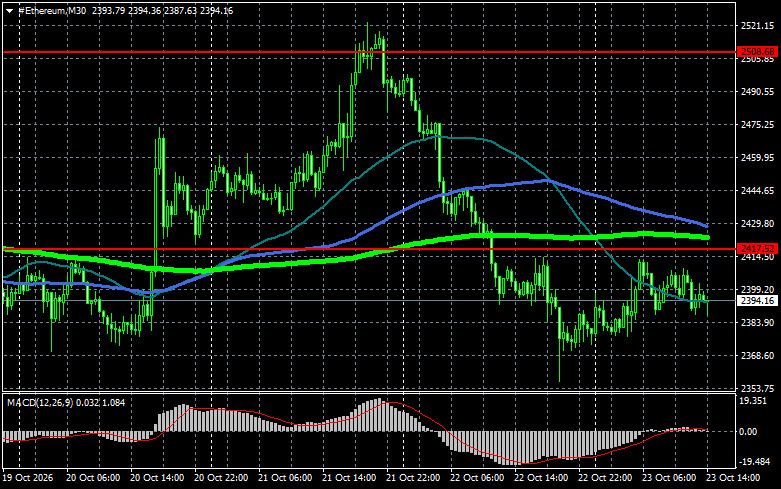
Task: Click price scale label 2383.90
Action: [757, 323]
